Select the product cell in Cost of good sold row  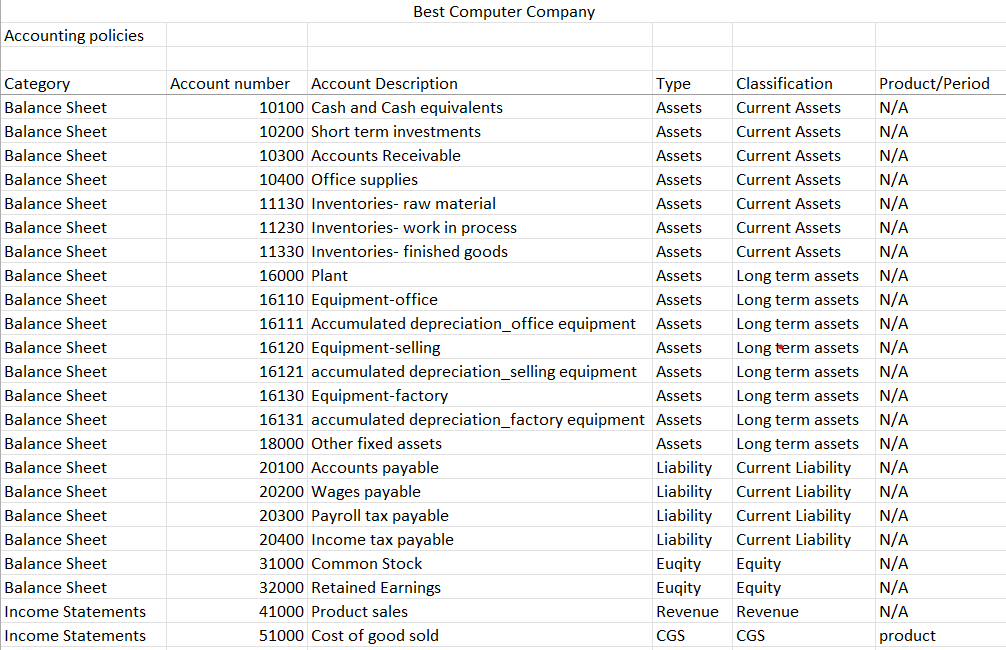940,636
